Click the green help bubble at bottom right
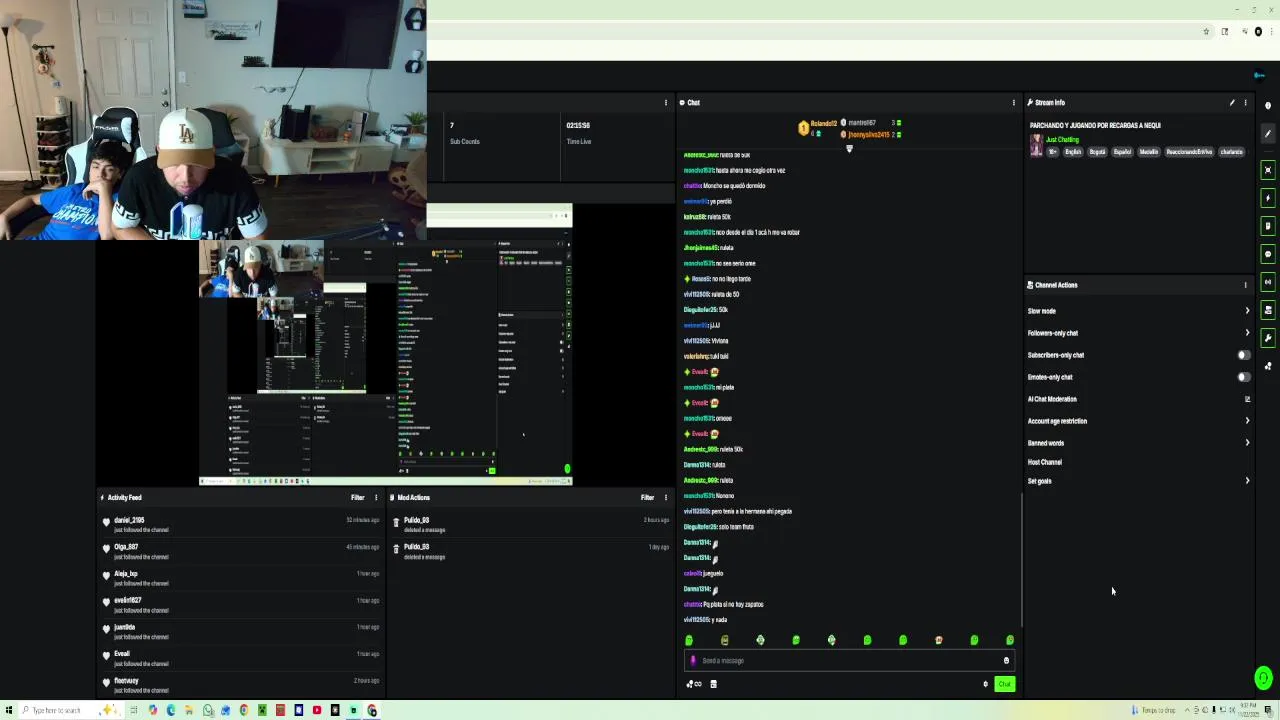The height and width of the screenshot is (720, 1280). (1264, 678)
